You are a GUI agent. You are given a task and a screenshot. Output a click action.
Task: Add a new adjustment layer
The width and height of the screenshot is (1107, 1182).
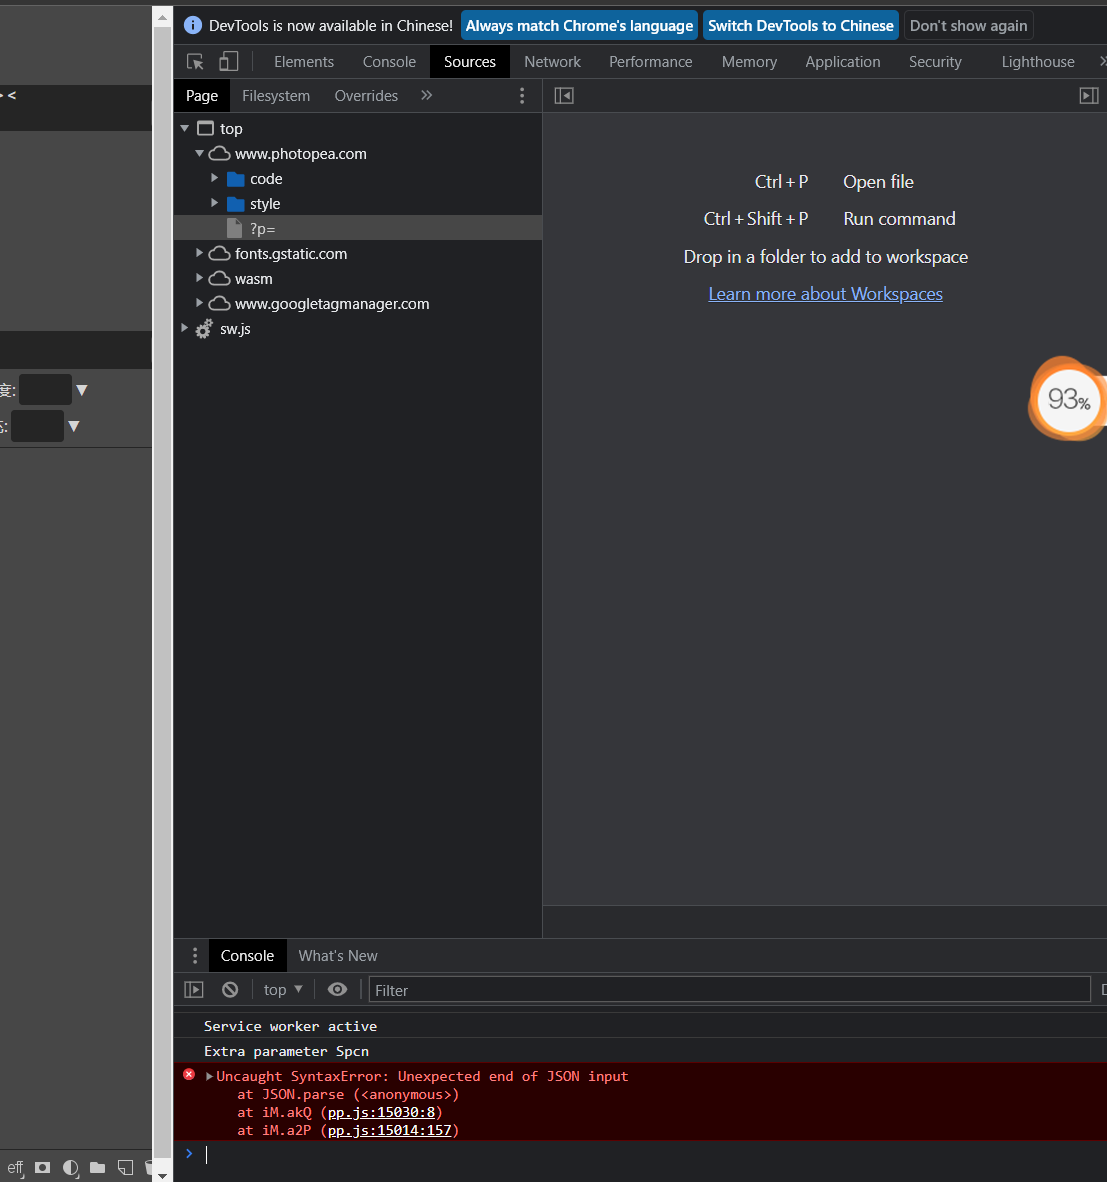(x=69, y=1168)
